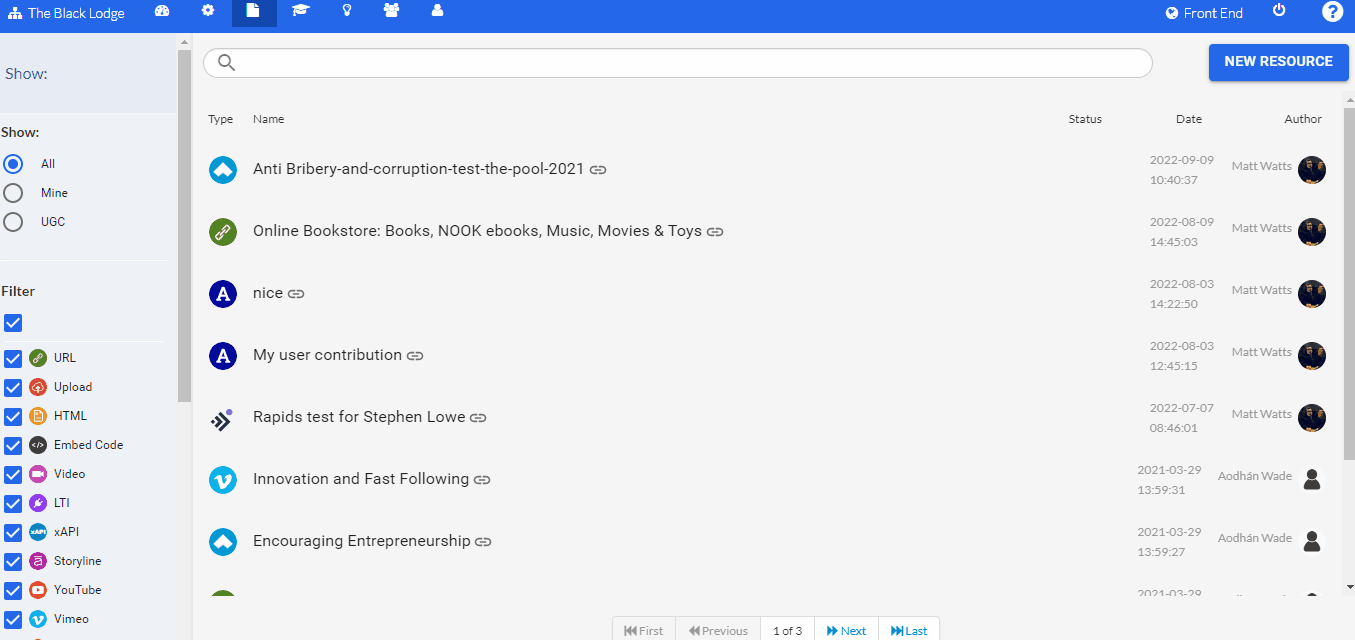
Task: Click The Black Lodge home link
Action: (67, 12)
